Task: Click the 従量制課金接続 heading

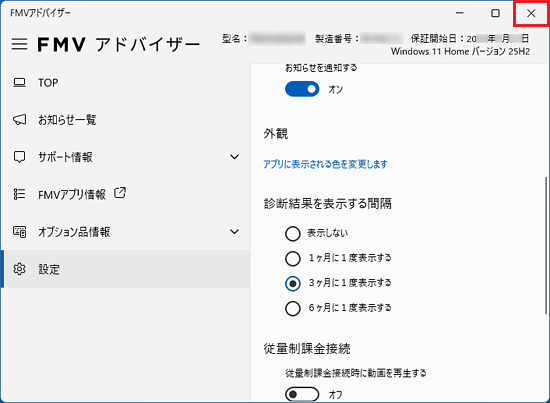Action: (x=307, y=348)
